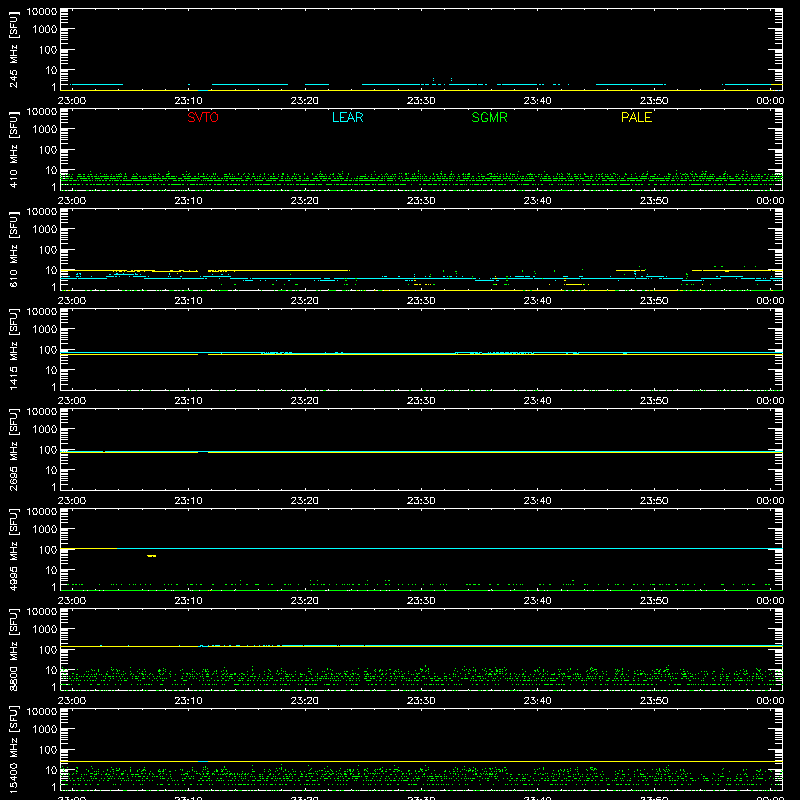Select the 2695 MHz [SFU] axis title
The image size is (800, 800).
pyautogui.click(x=13, y=450)
